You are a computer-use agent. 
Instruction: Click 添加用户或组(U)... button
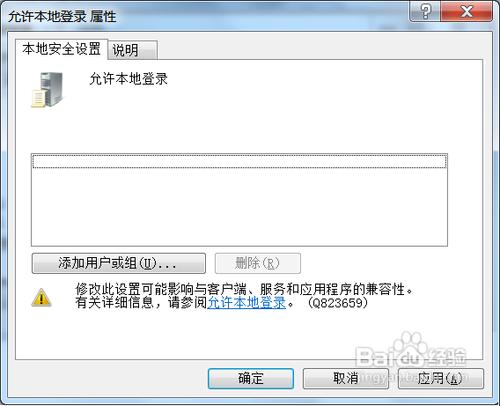[119, 263]
